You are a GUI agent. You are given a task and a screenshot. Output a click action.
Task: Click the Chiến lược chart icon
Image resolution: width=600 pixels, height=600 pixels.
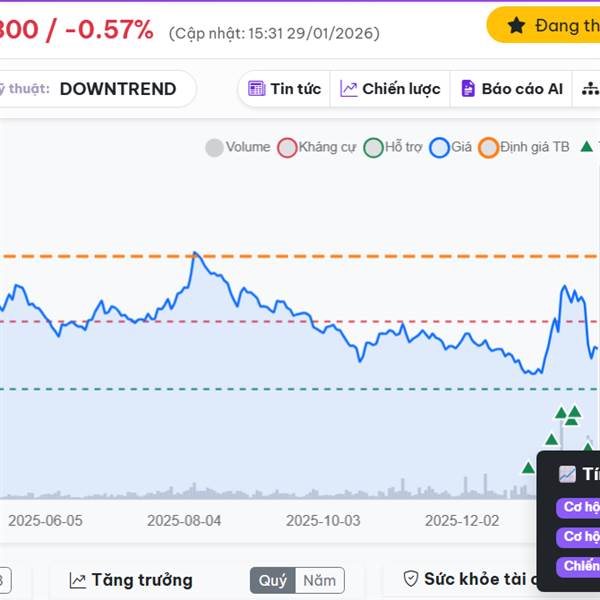click(349, 89)
